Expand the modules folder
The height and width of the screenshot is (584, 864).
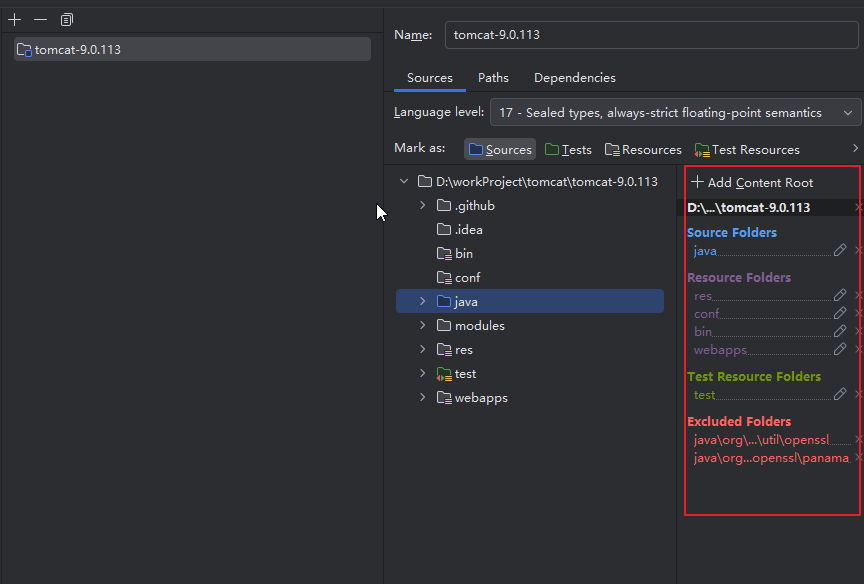coord(423,326)
